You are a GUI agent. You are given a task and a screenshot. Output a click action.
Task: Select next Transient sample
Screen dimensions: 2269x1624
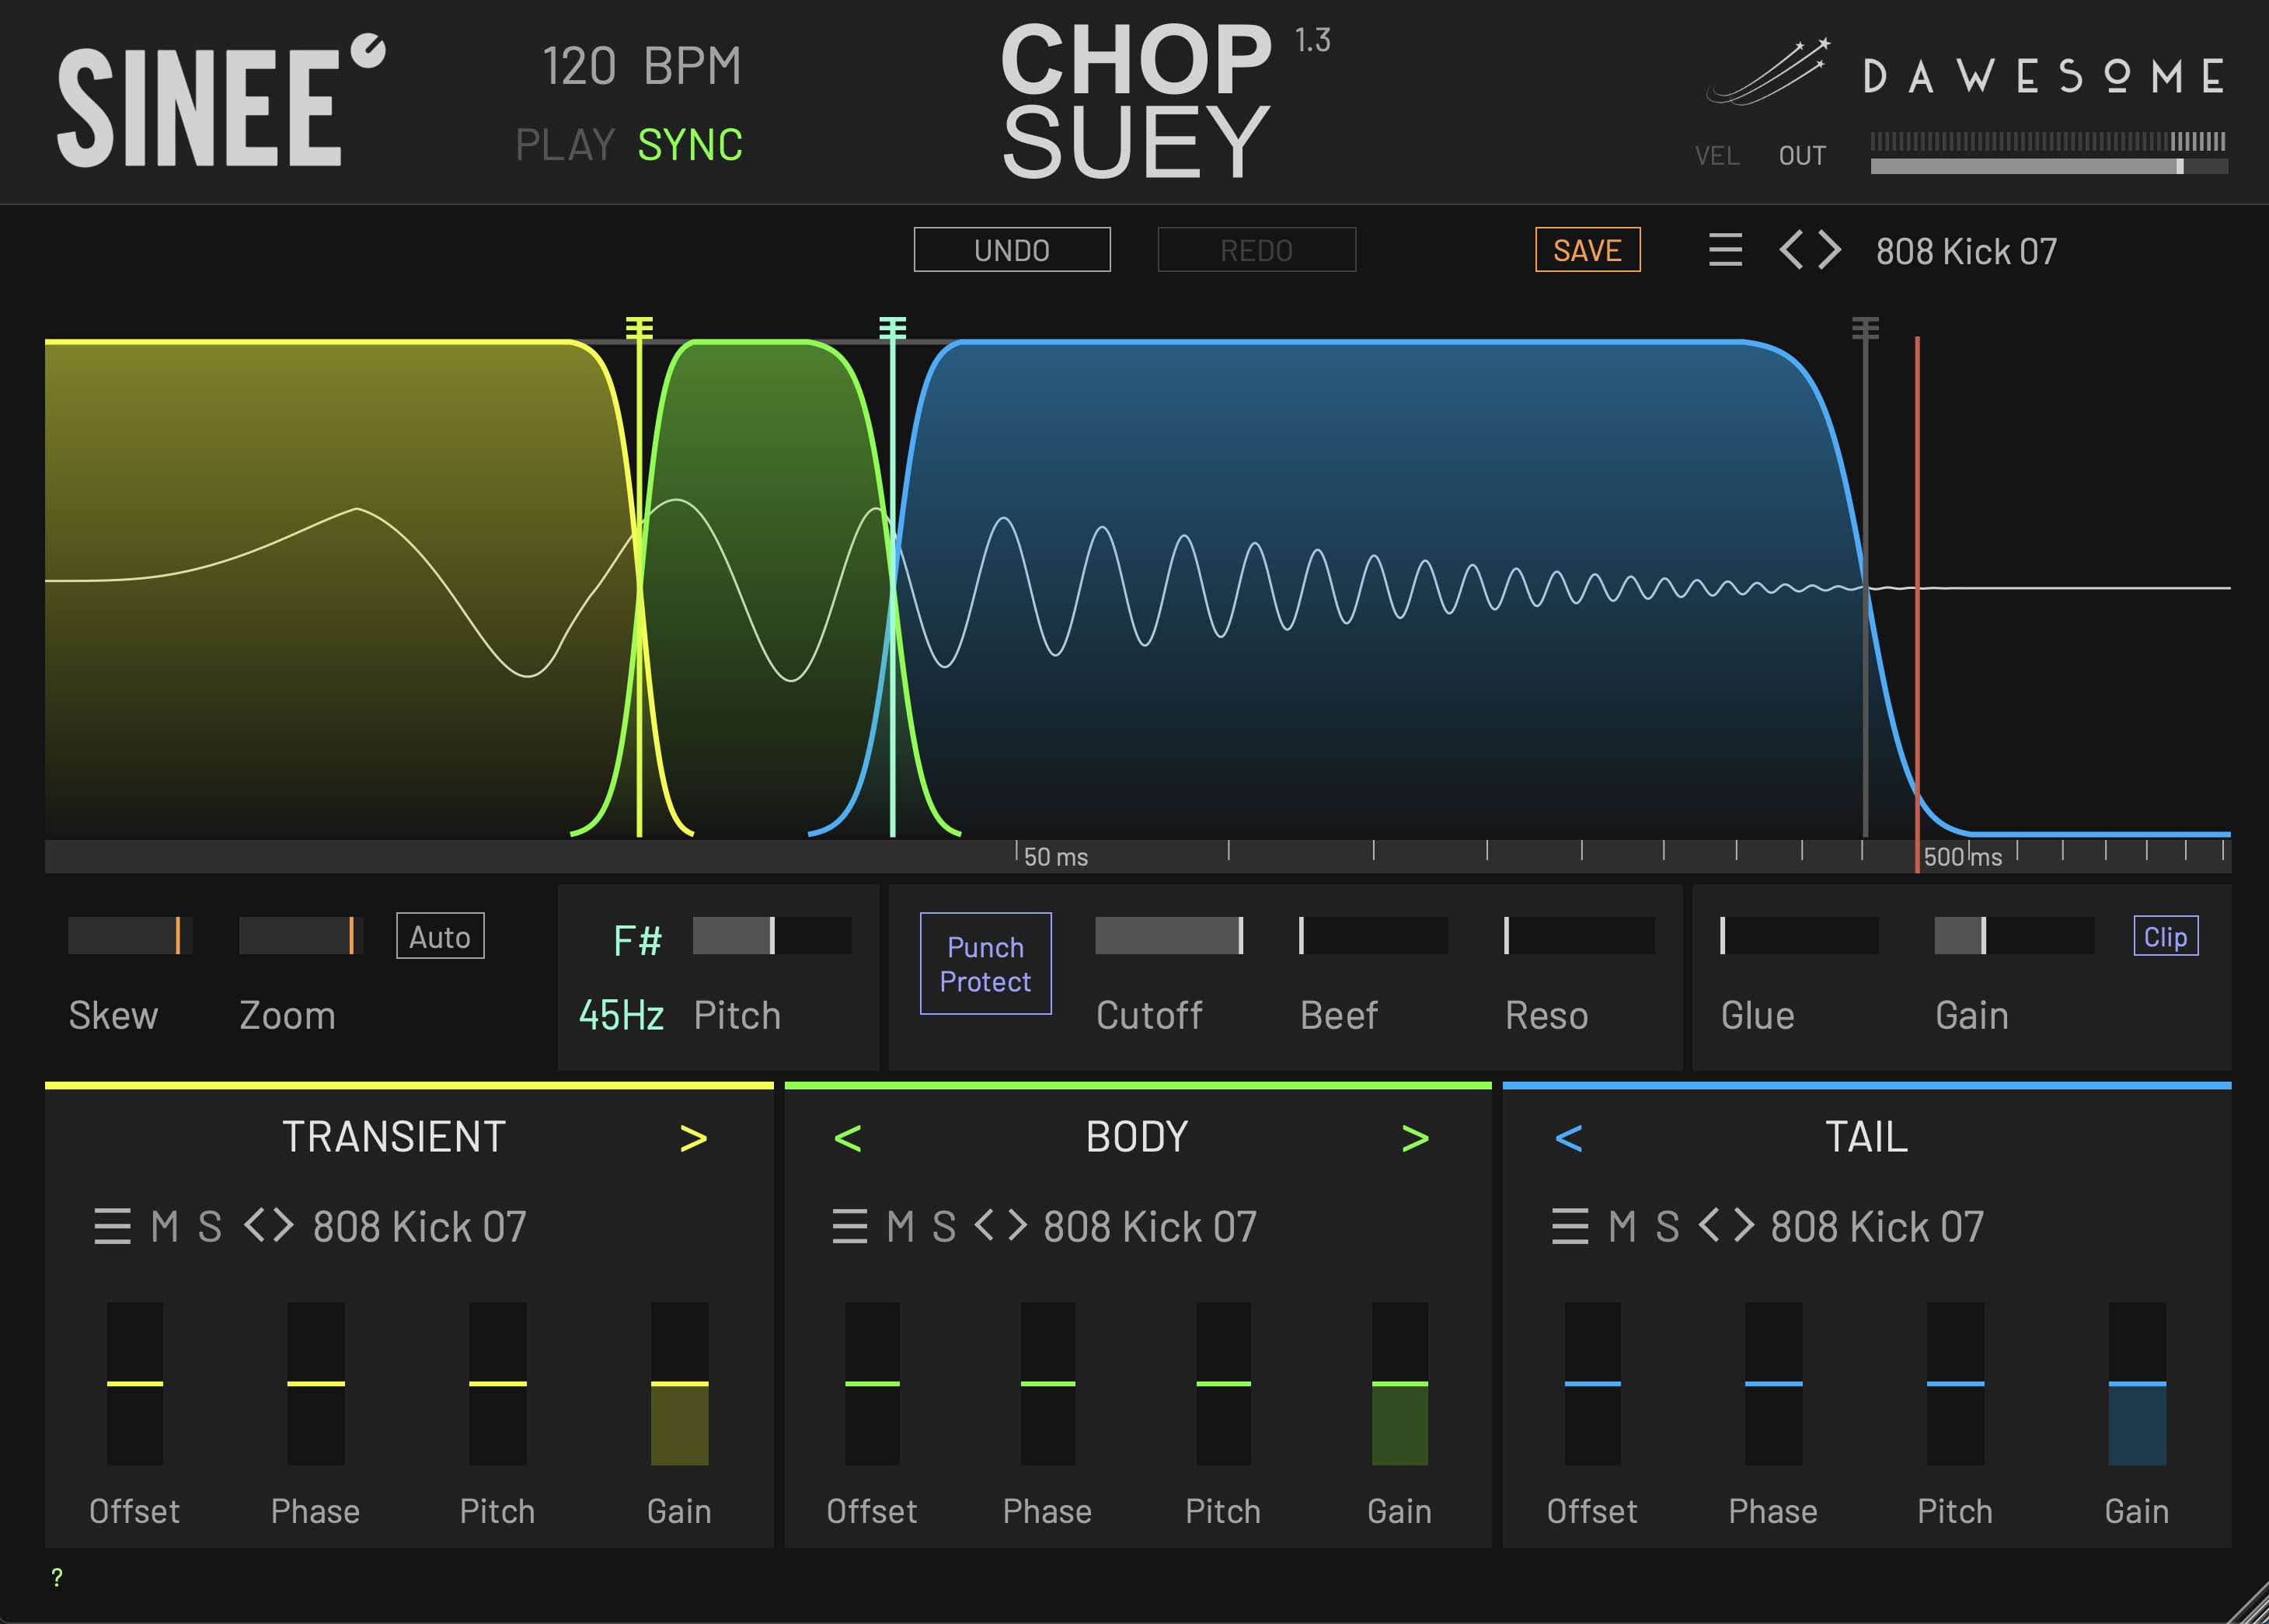coord(283,1225)
